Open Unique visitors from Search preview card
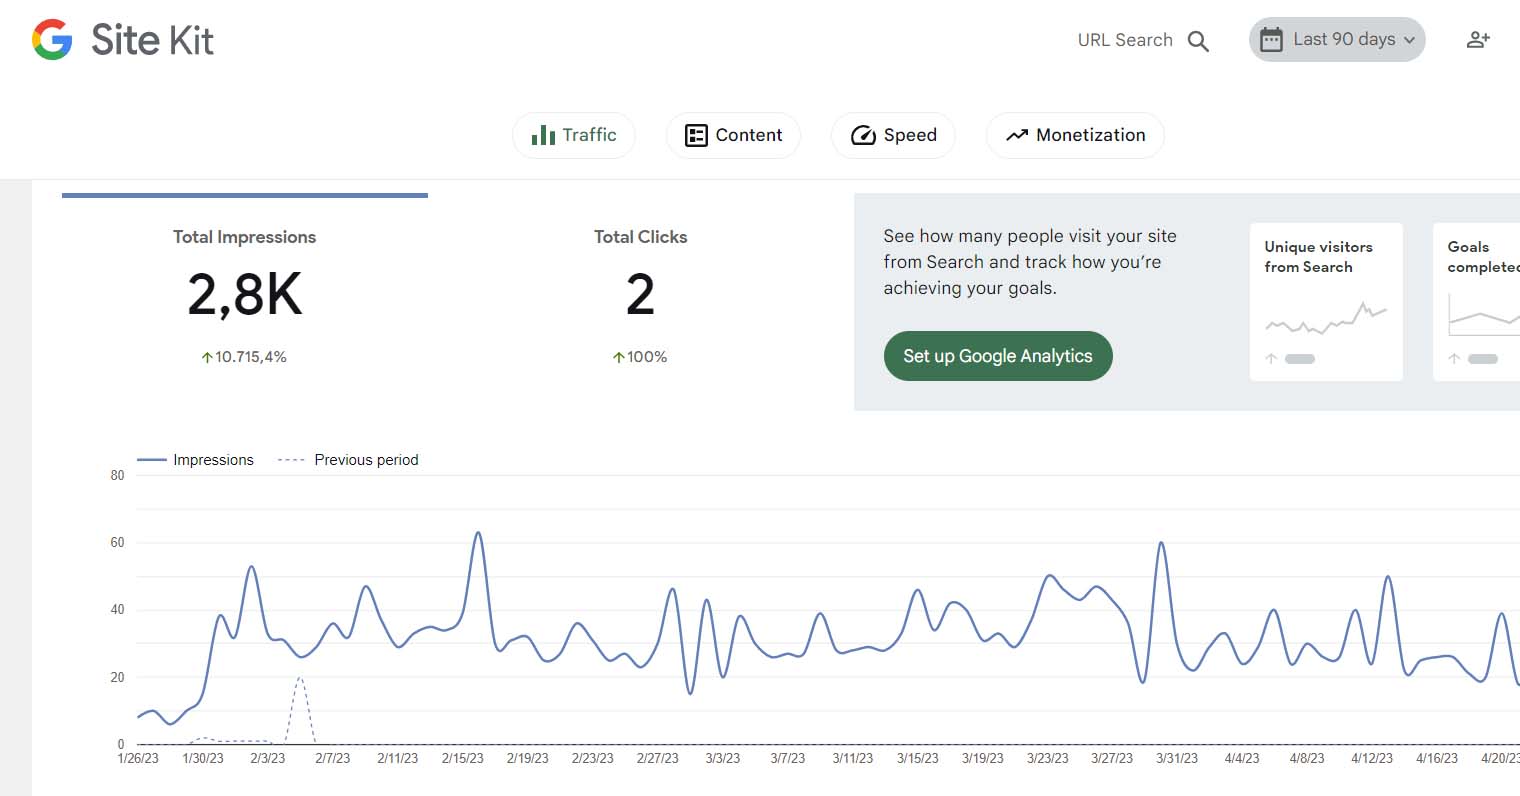 [1326, 302]
